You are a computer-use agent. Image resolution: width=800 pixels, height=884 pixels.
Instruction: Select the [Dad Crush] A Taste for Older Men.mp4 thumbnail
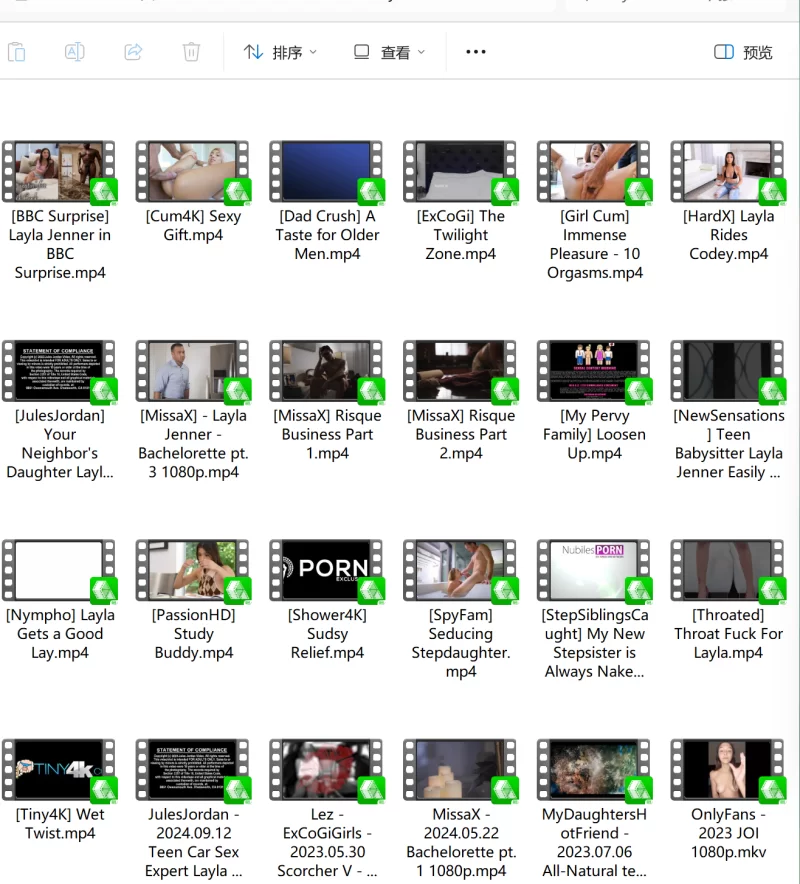click(x=327, y=172)
